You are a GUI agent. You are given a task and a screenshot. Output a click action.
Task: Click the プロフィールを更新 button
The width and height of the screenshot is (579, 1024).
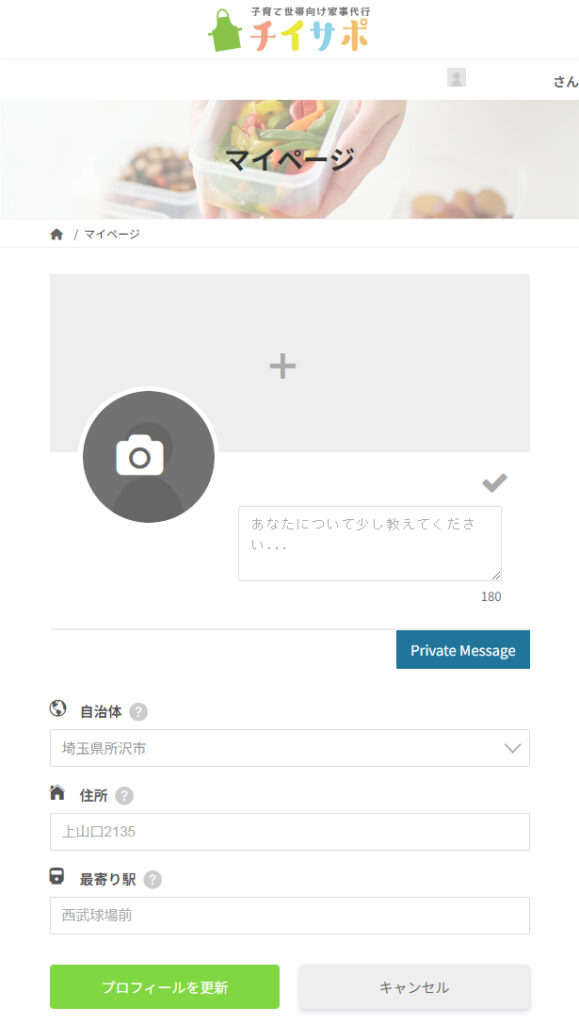(x=164, y=987)
